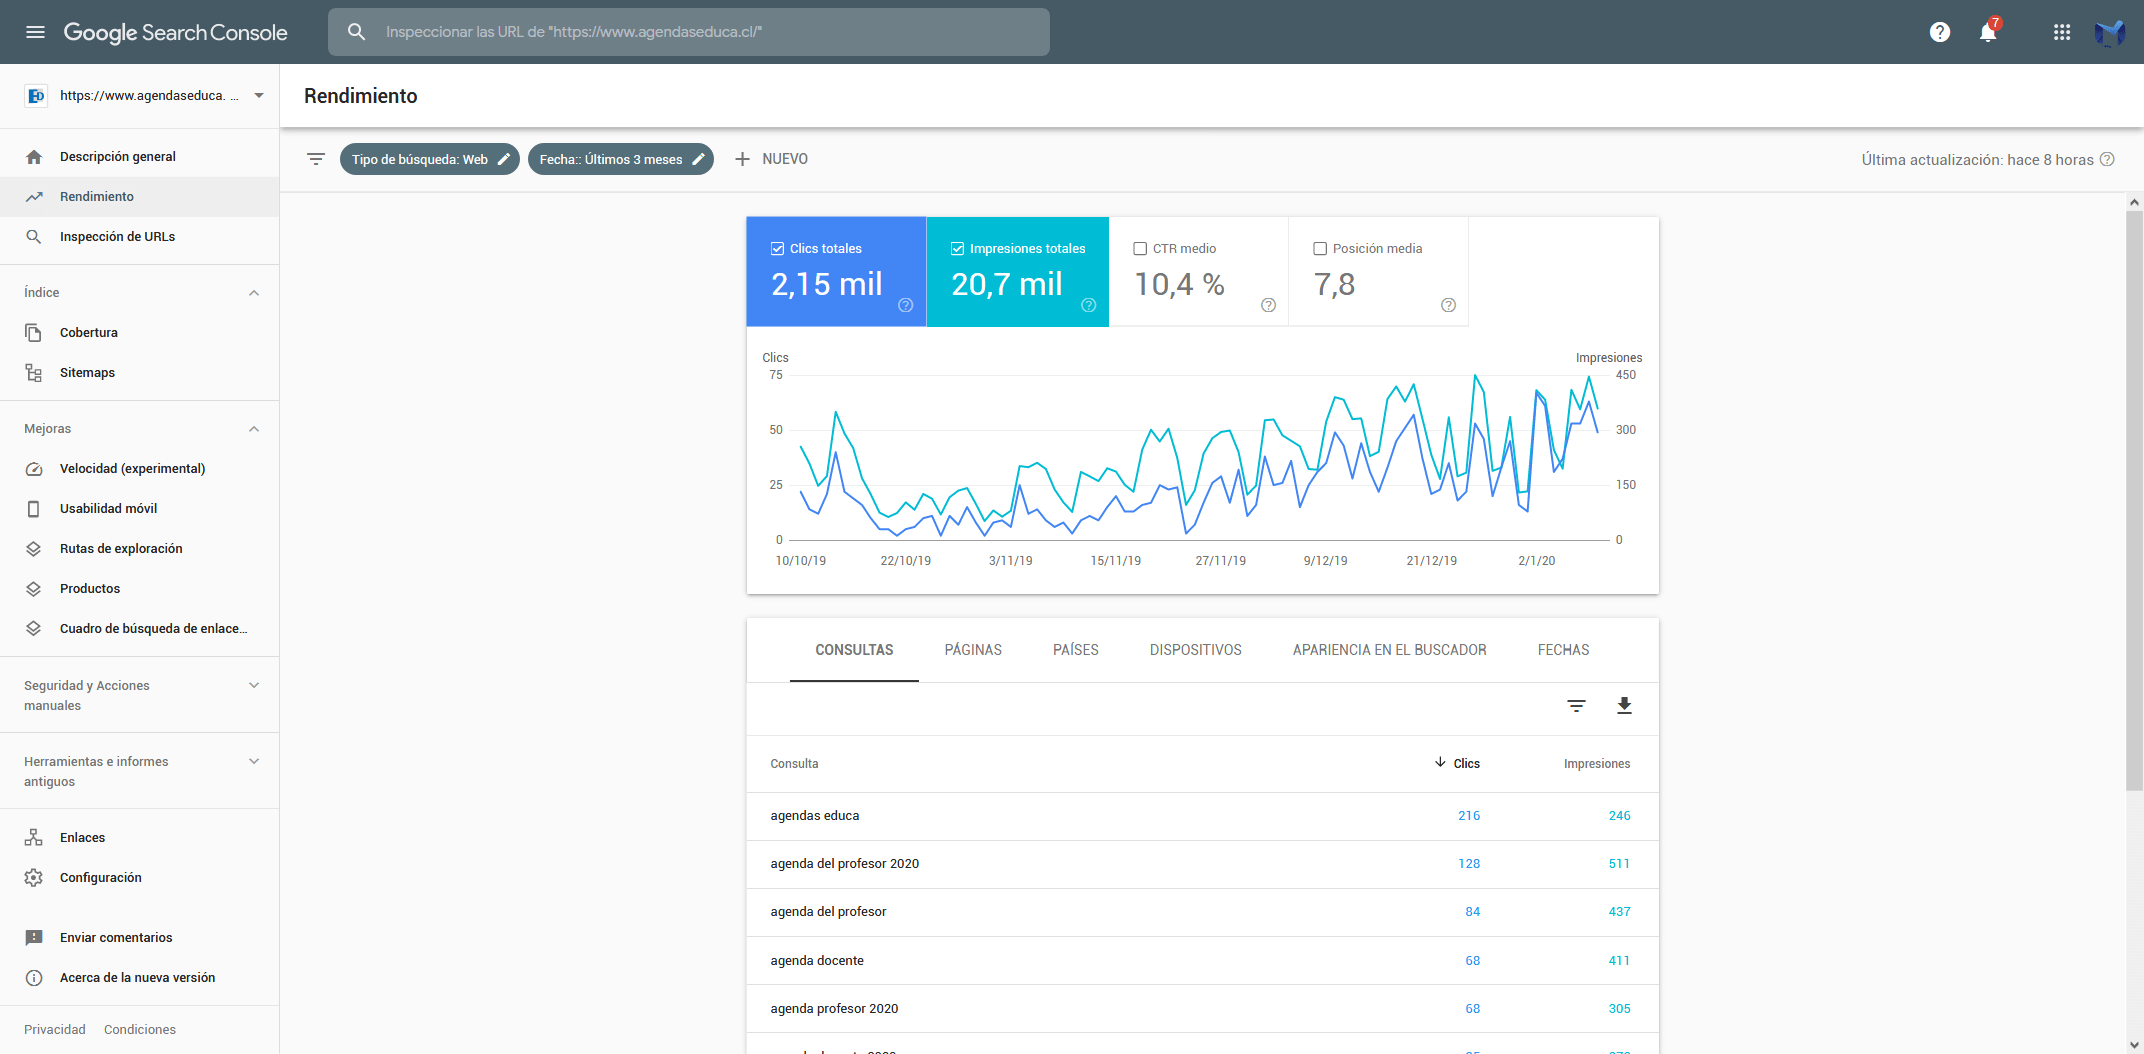This screenshot has width=2144, height=1054.
Task: Click help icon in Impresiones totales card
Action: coord(1088,305)
